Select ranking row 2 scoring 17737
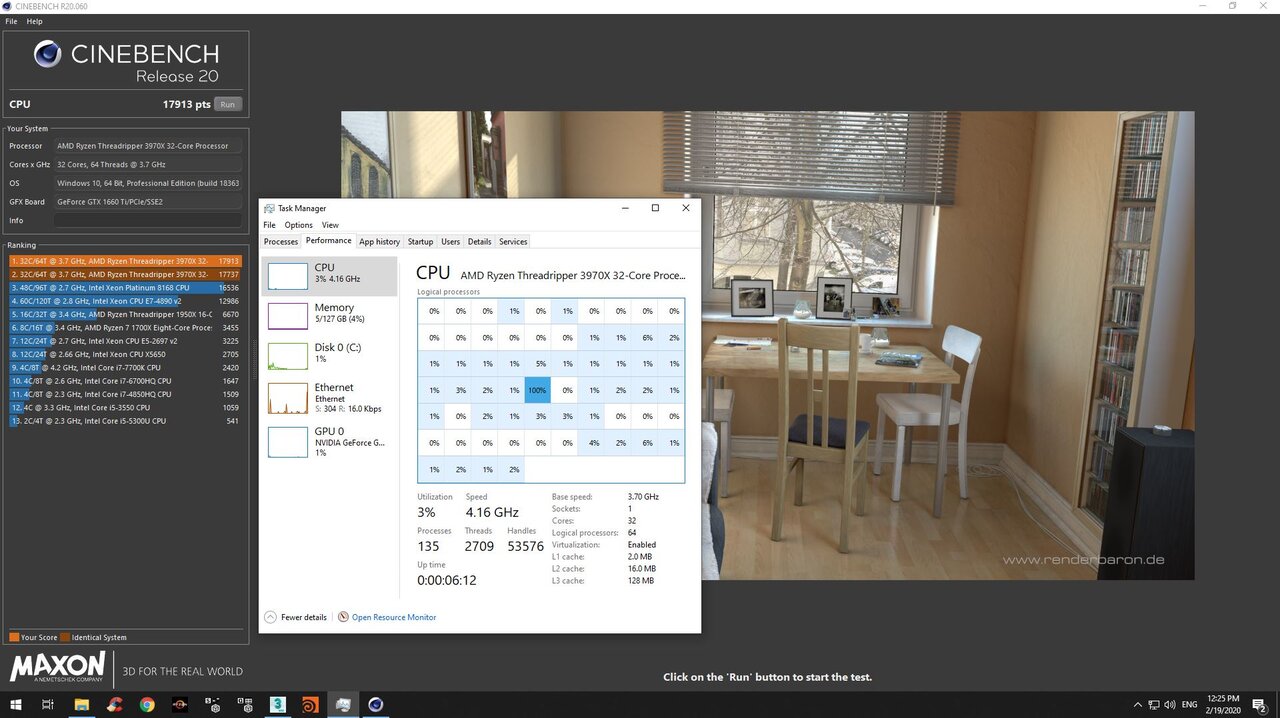The image size is (1280, 718). [x=125, y=274]
